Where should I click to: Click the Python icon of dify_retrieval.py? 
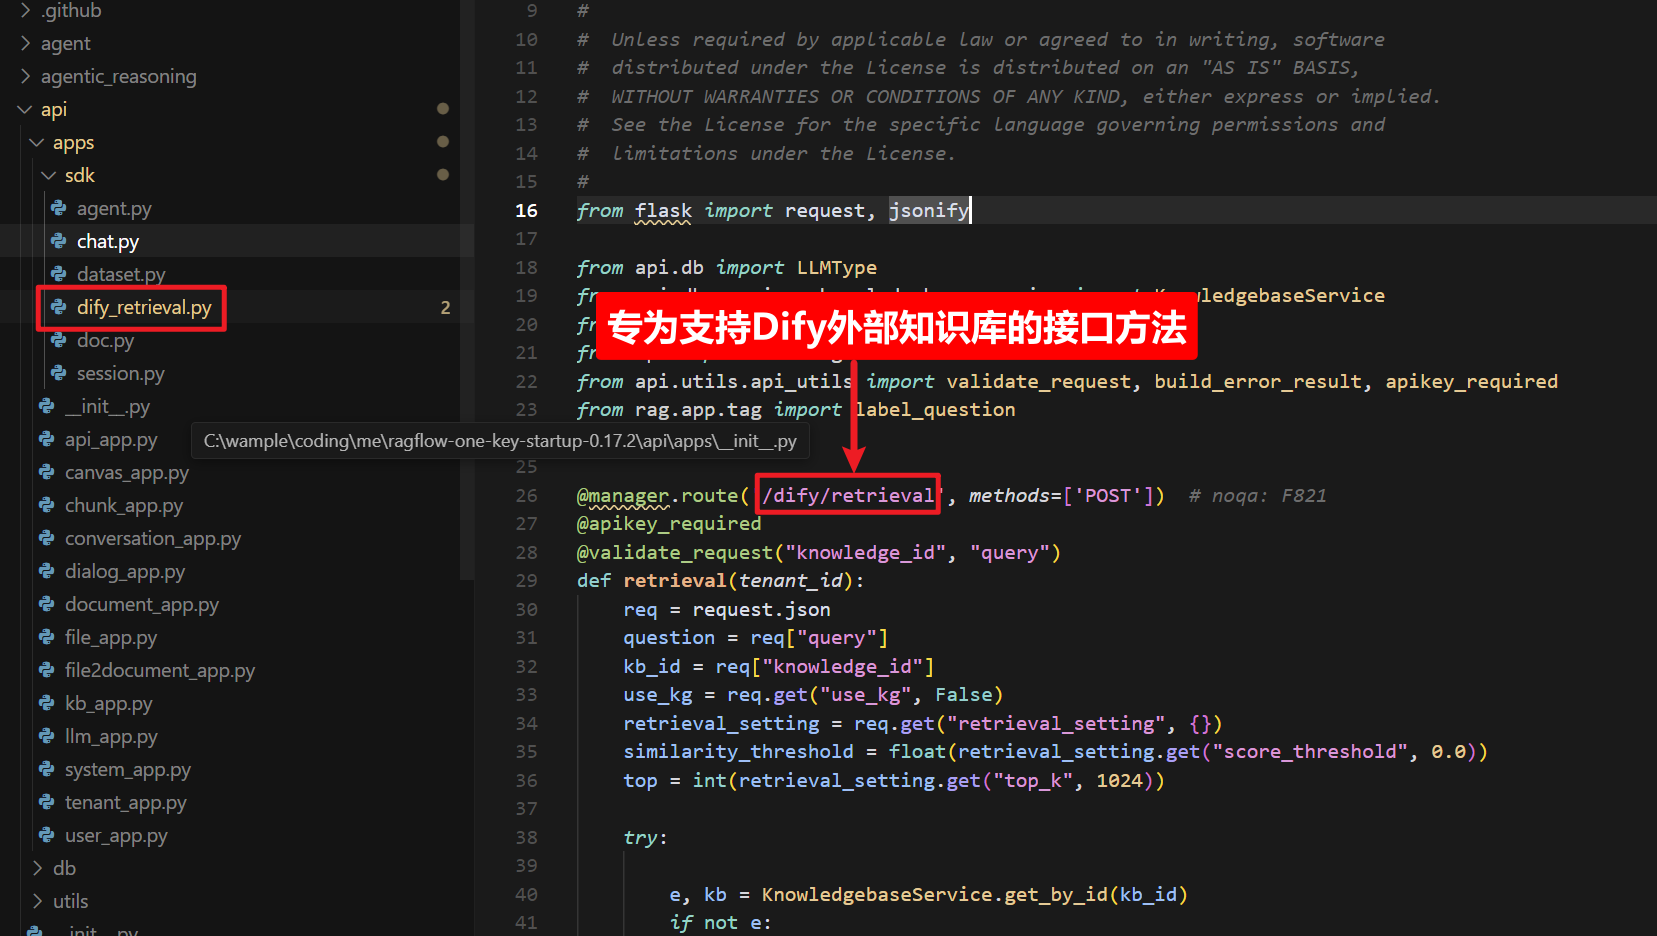tap(59, 307)
